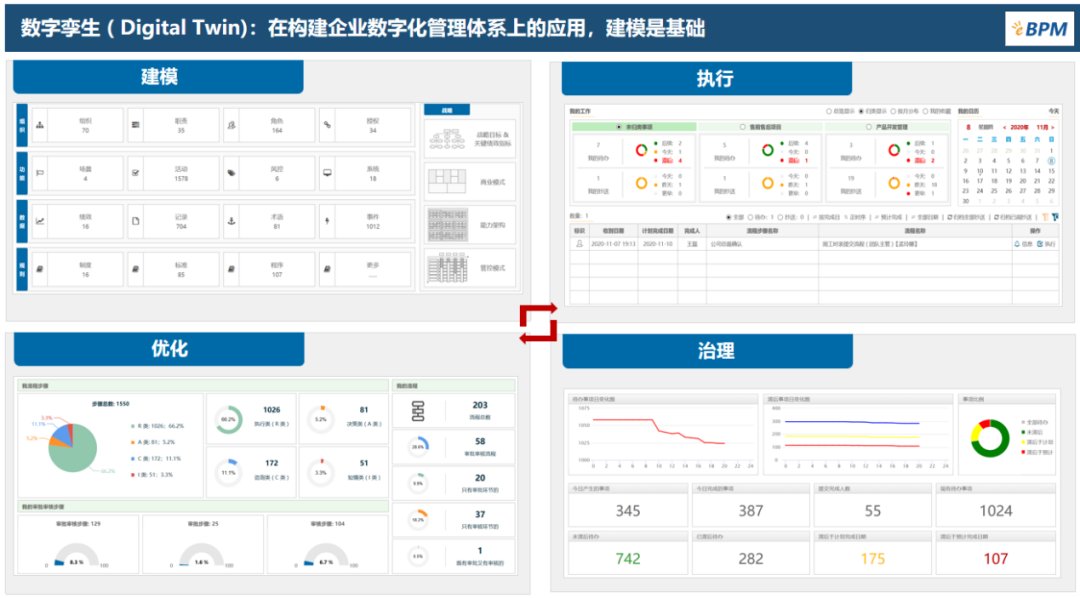Click the 绩效 line chart icon
The height and width of the screenshot is (598, 1080).
[40, 221]
